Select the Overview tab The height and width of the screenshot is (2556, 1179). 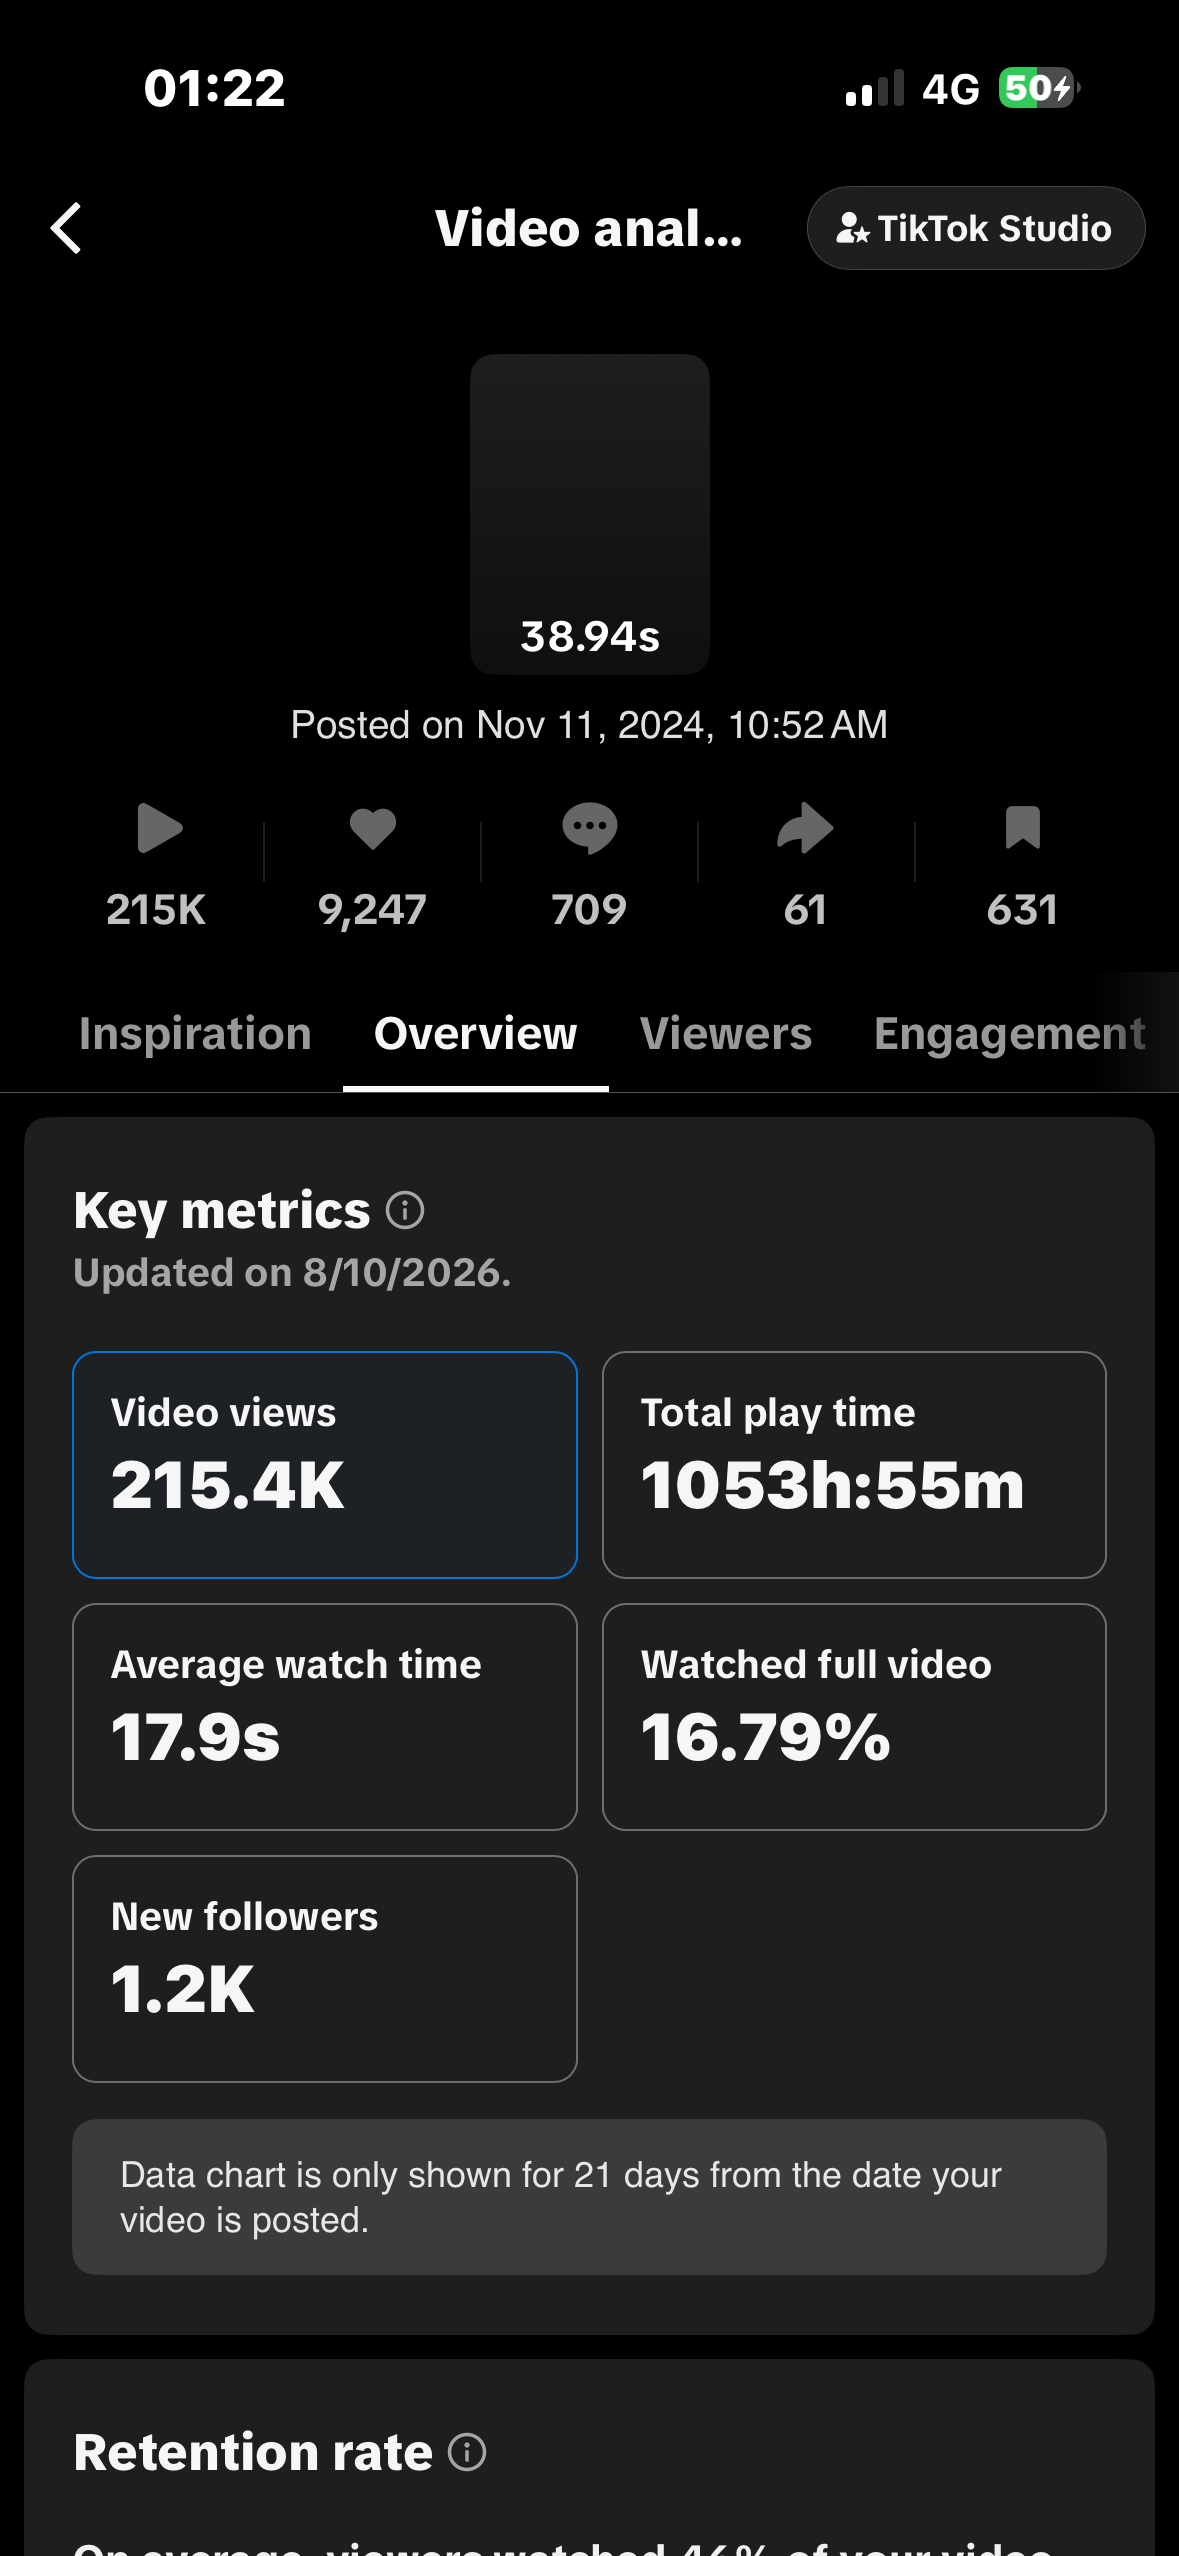tap(476, 1034)
